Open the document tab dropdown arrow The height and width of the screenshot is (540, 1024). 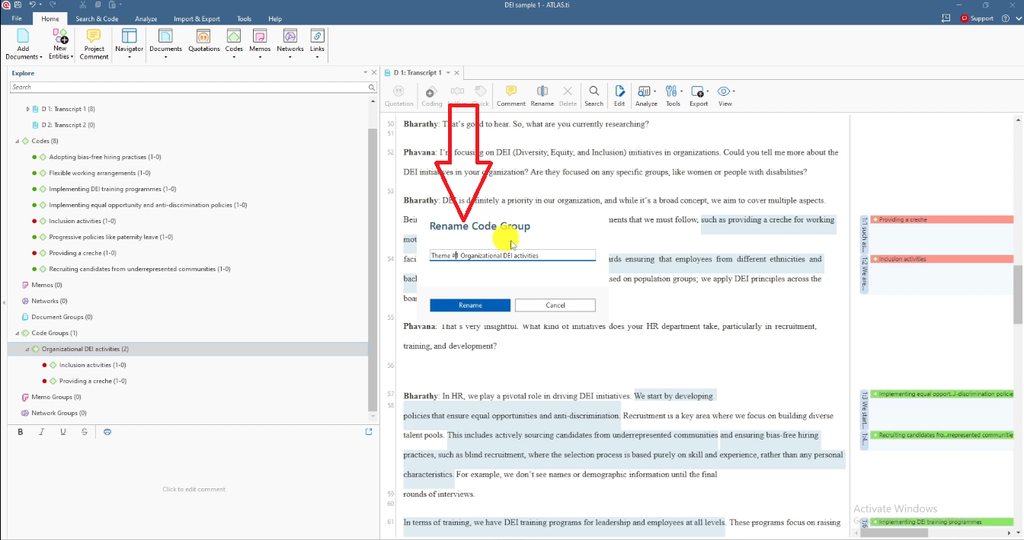click(x=448, y=72)
